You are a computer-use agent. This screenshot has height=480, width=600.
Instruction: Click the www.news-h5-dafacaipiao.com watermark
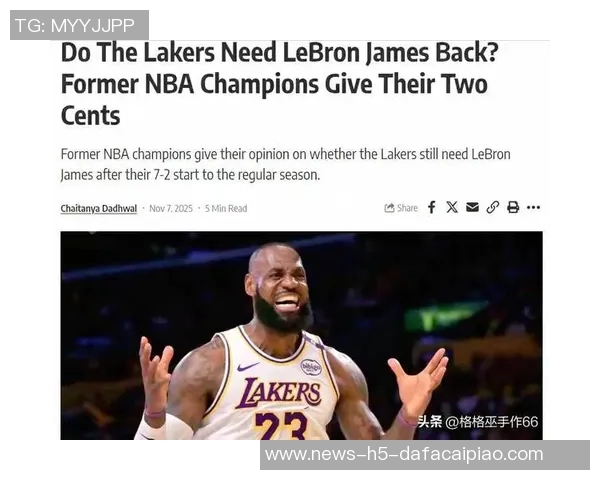click(x=425, y=455)
